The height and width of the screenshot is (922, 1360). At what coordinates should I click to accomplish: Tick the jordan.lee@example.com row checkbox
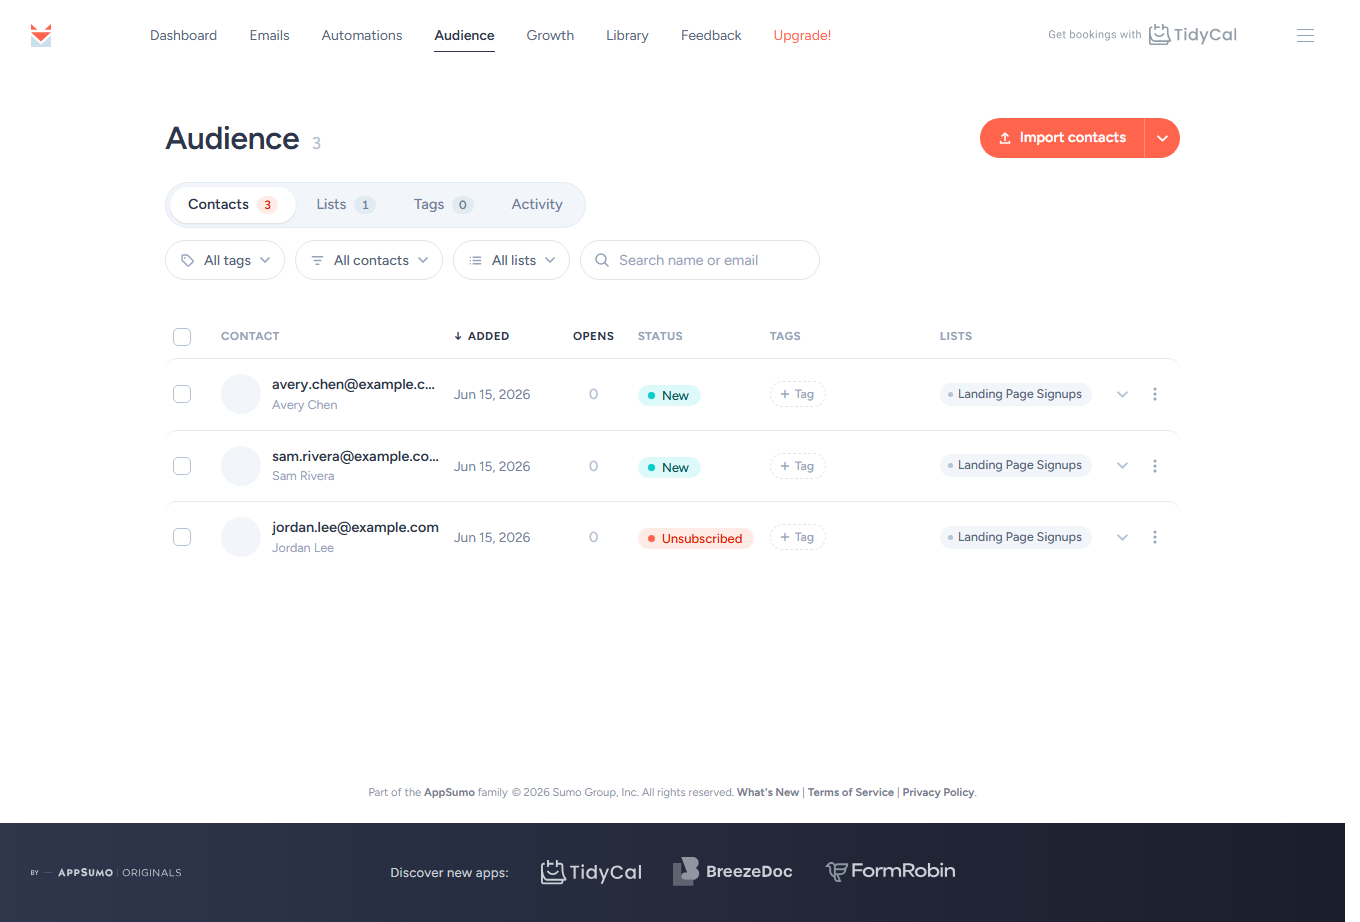pyautogui.click(x=182, y=537)
